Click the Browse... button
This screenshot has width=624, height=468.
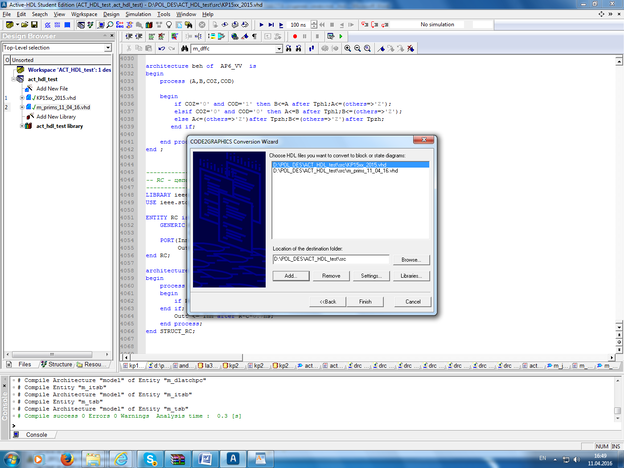coord(410,259)
